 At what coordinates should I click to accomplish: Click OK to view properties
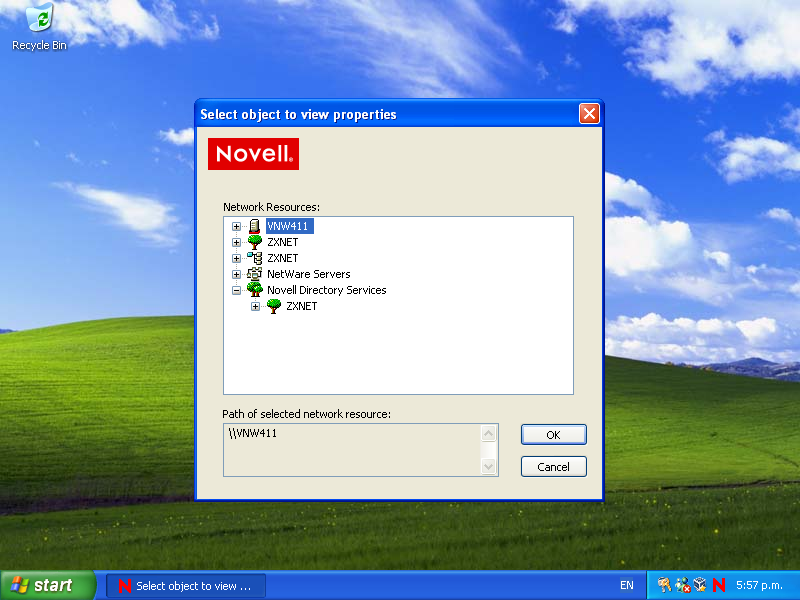coord(554,435)
